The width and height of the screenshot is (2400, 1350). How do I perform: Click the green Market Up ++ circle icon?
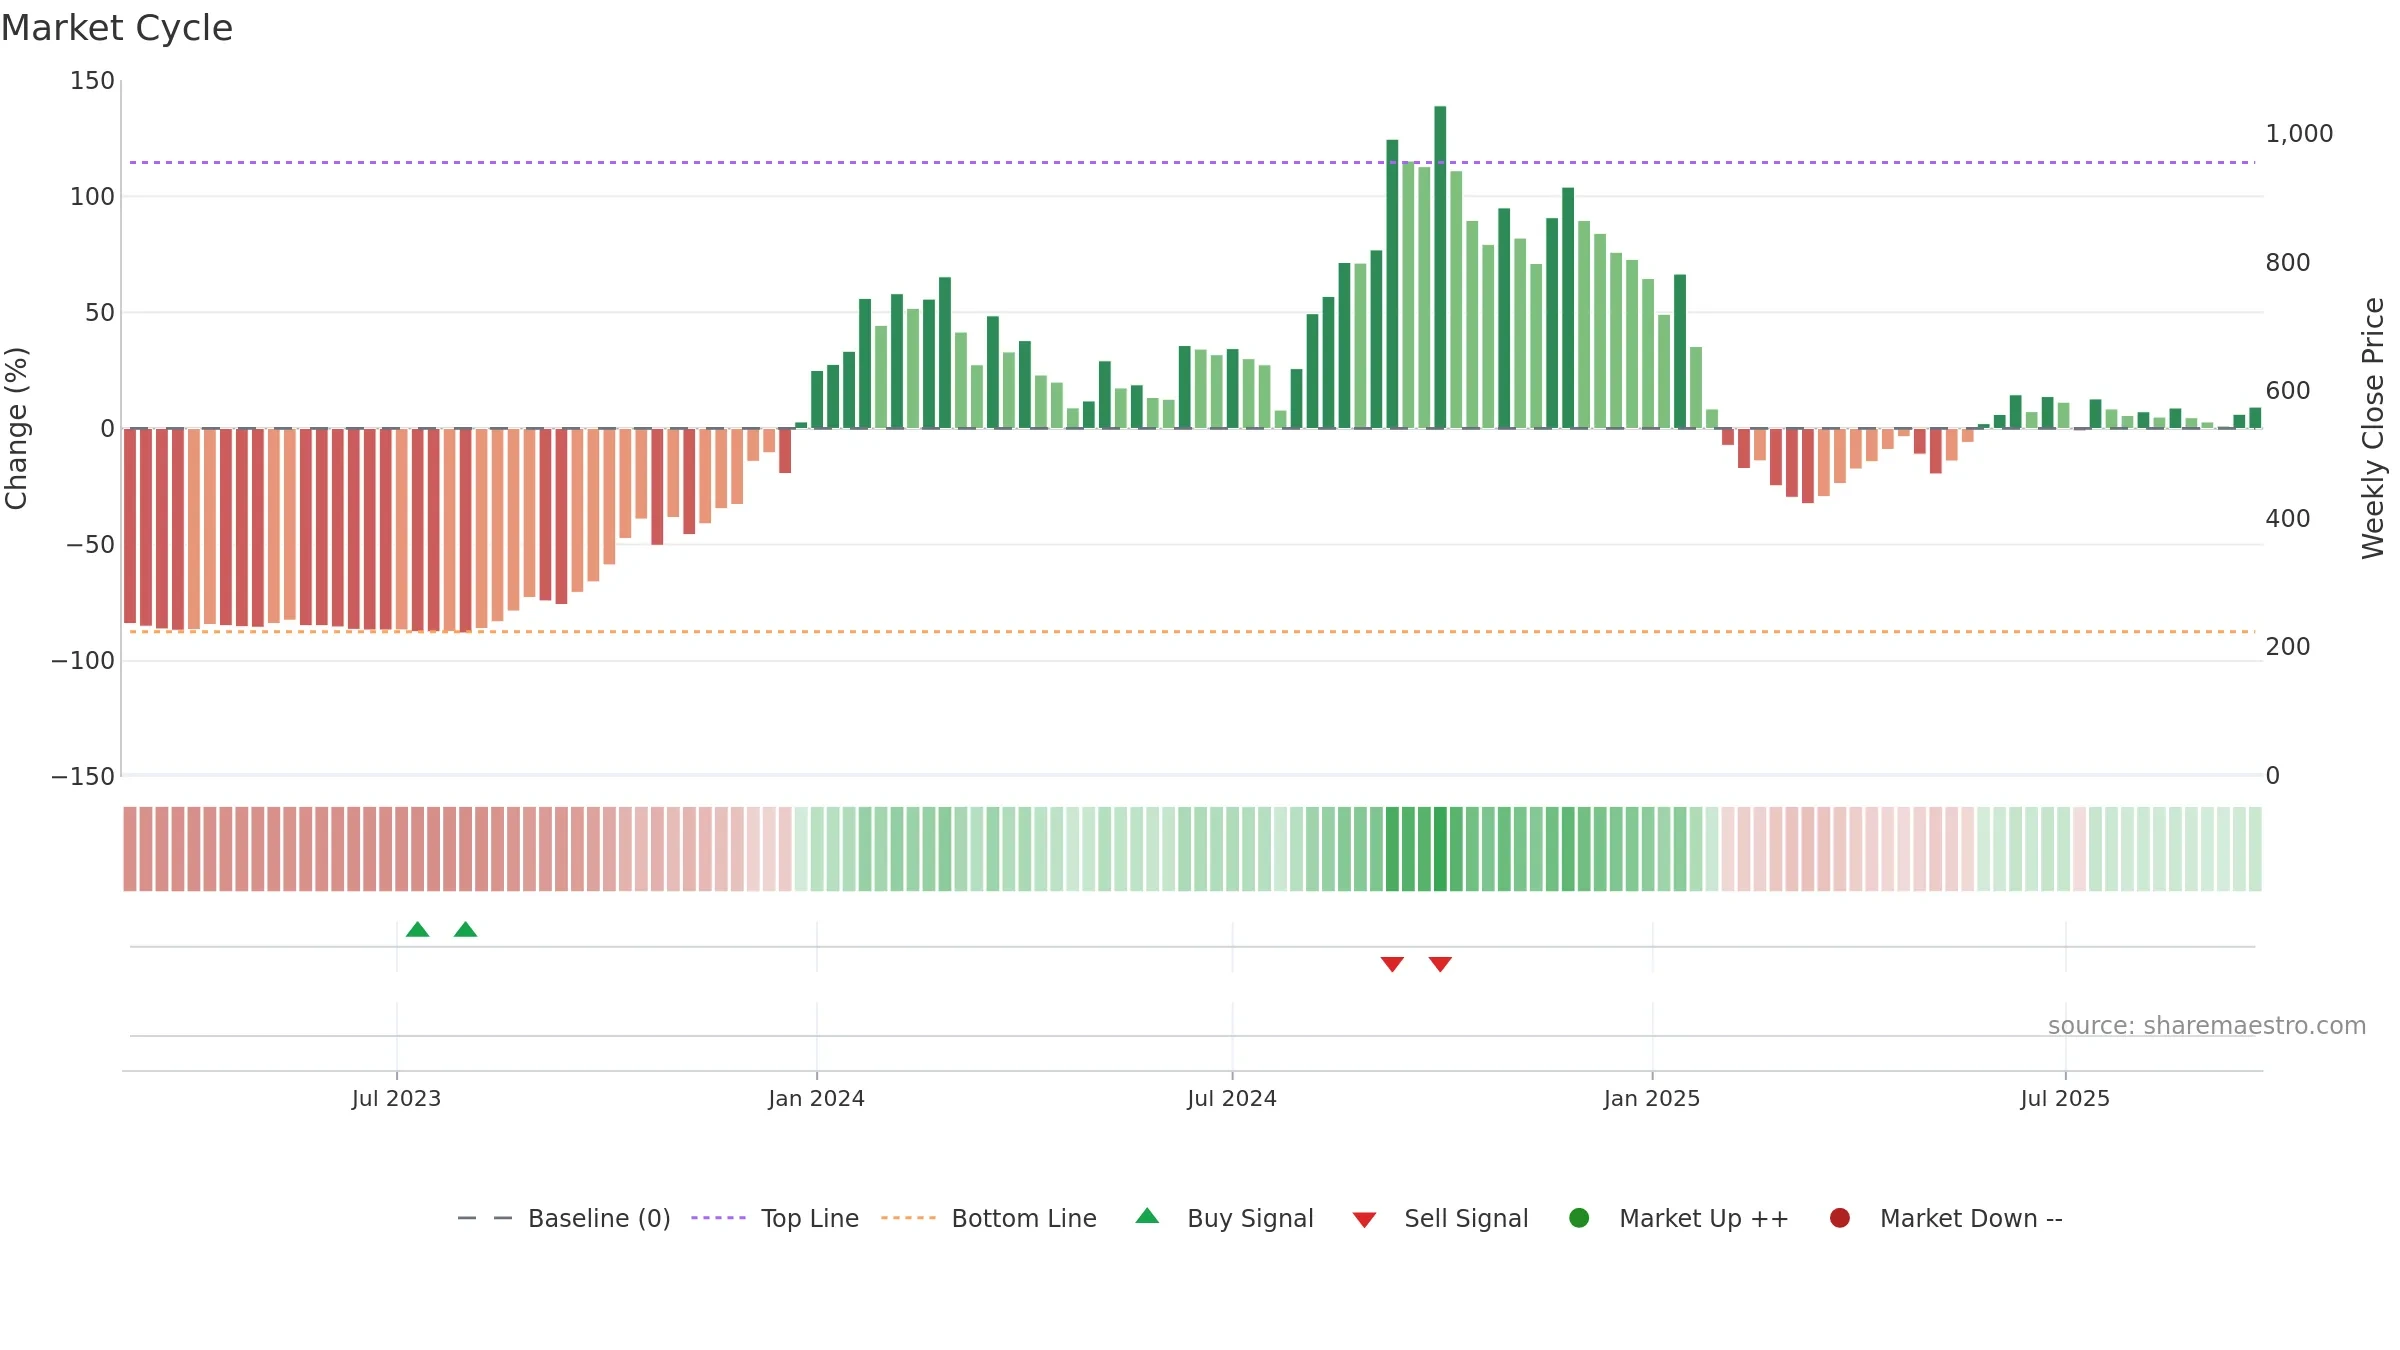coord(1579,1218)
